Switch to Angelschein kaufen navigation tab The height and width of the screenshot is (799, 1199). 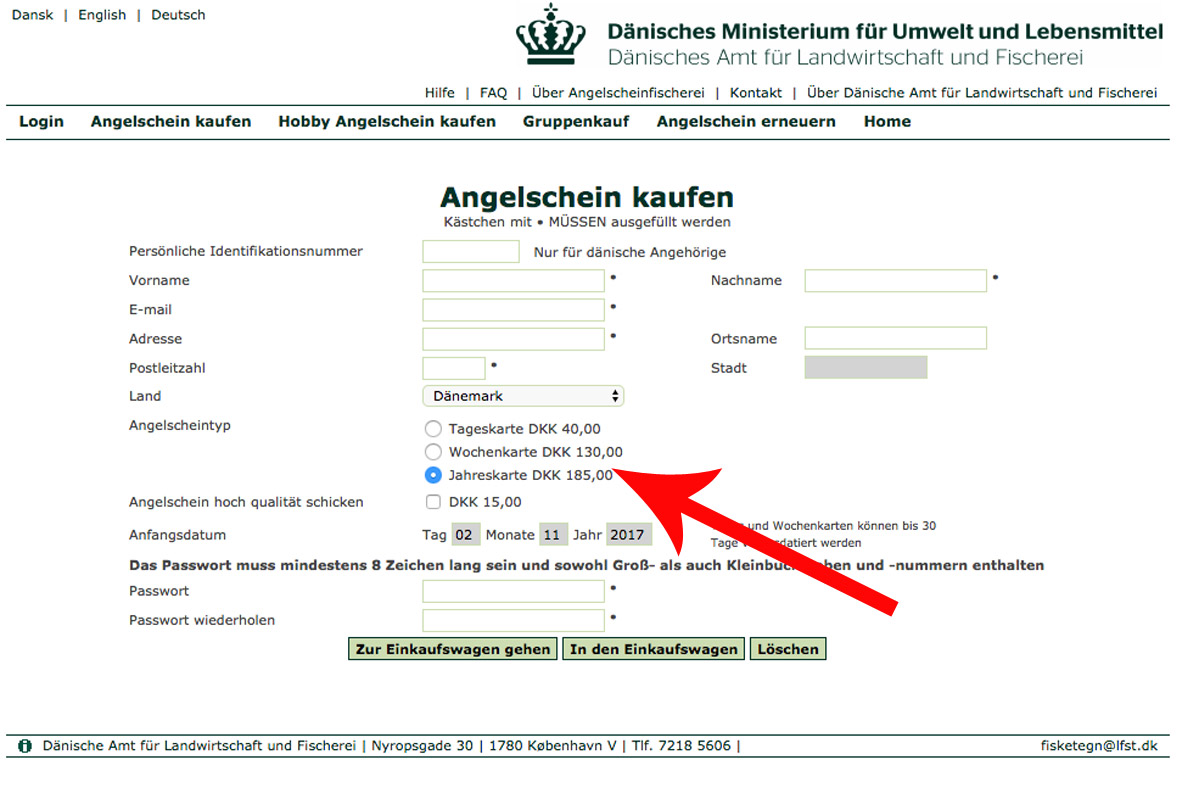click(x=169, y=121)
